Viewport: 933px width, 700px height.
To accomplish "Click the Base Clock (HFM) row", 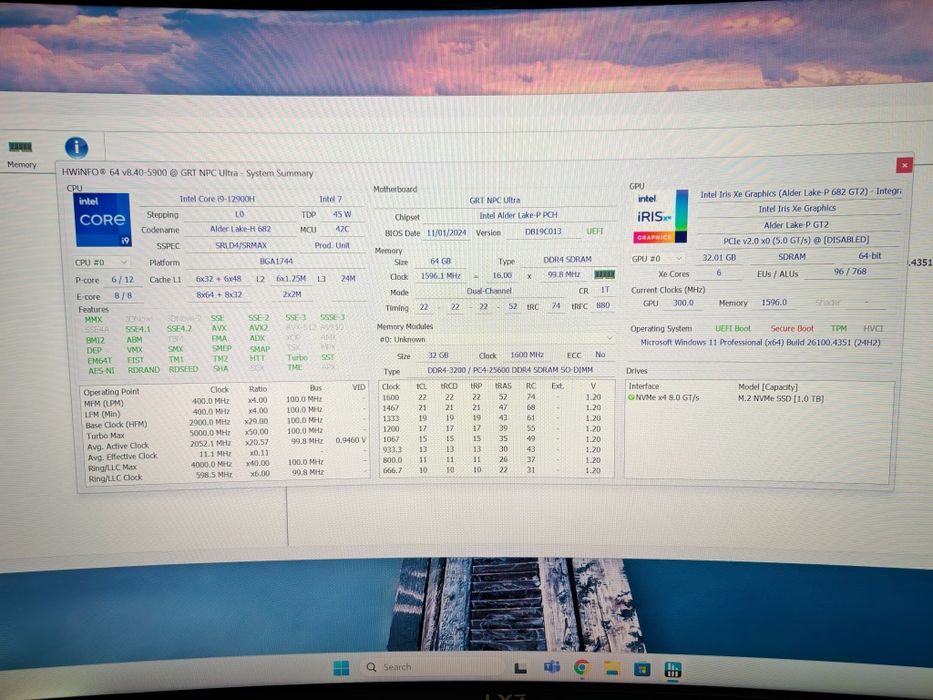I will pos(225,423).
